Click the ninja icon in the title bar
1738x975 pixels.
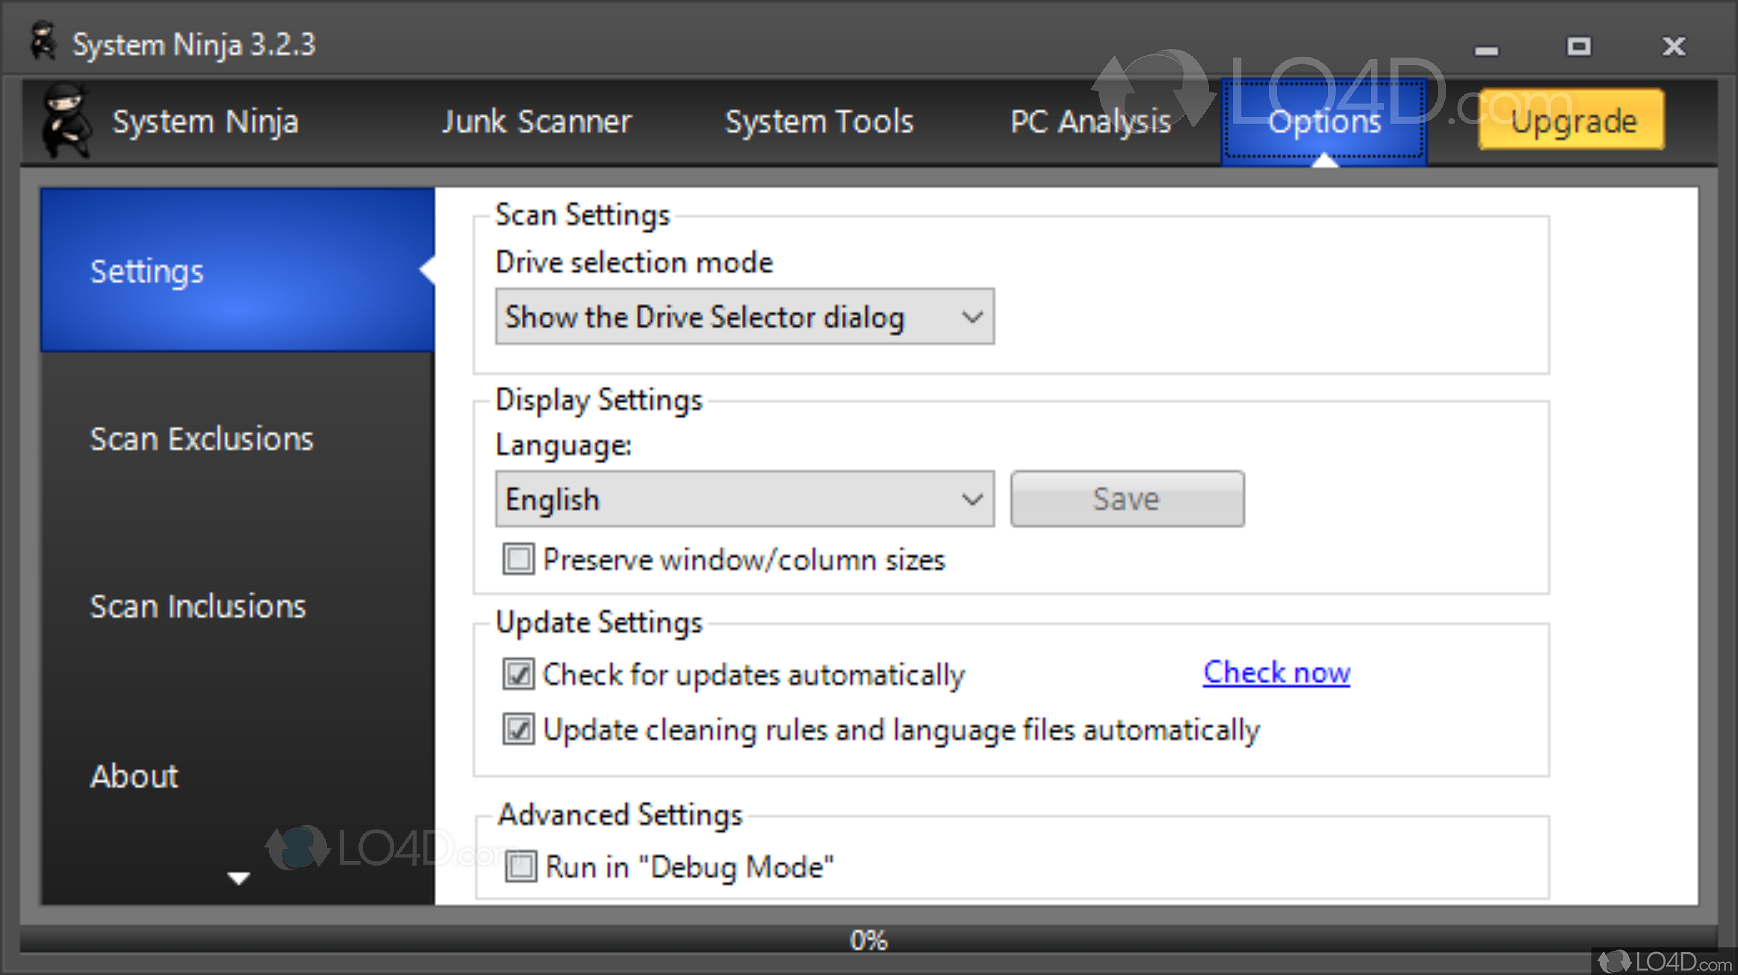pyautogui.click(x=42, y=40)
